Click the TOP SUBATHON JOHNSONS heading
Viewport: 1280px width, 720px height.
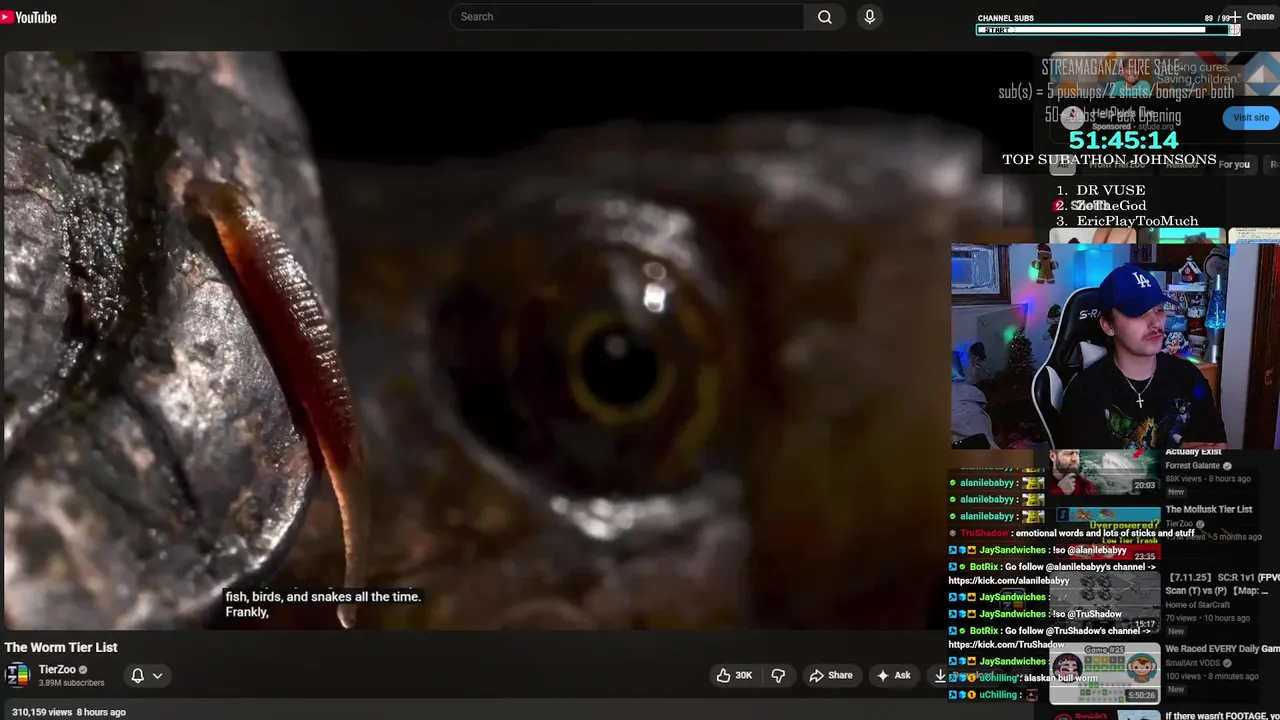coord(1109,160)
